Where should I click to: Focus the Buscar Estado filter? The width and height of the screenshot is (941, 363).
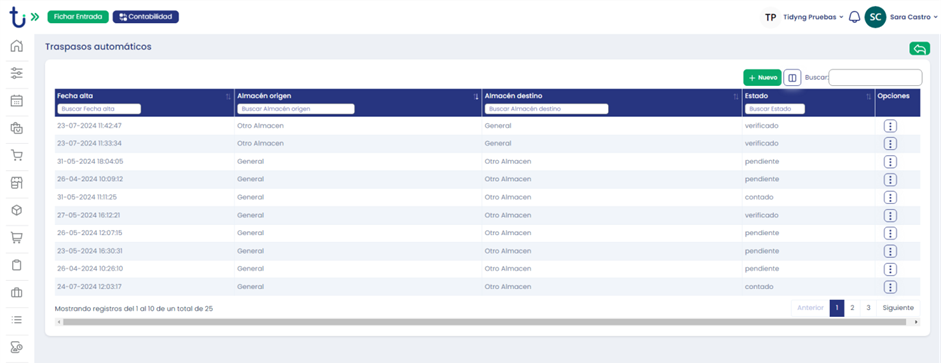click(x=774, y=109)
